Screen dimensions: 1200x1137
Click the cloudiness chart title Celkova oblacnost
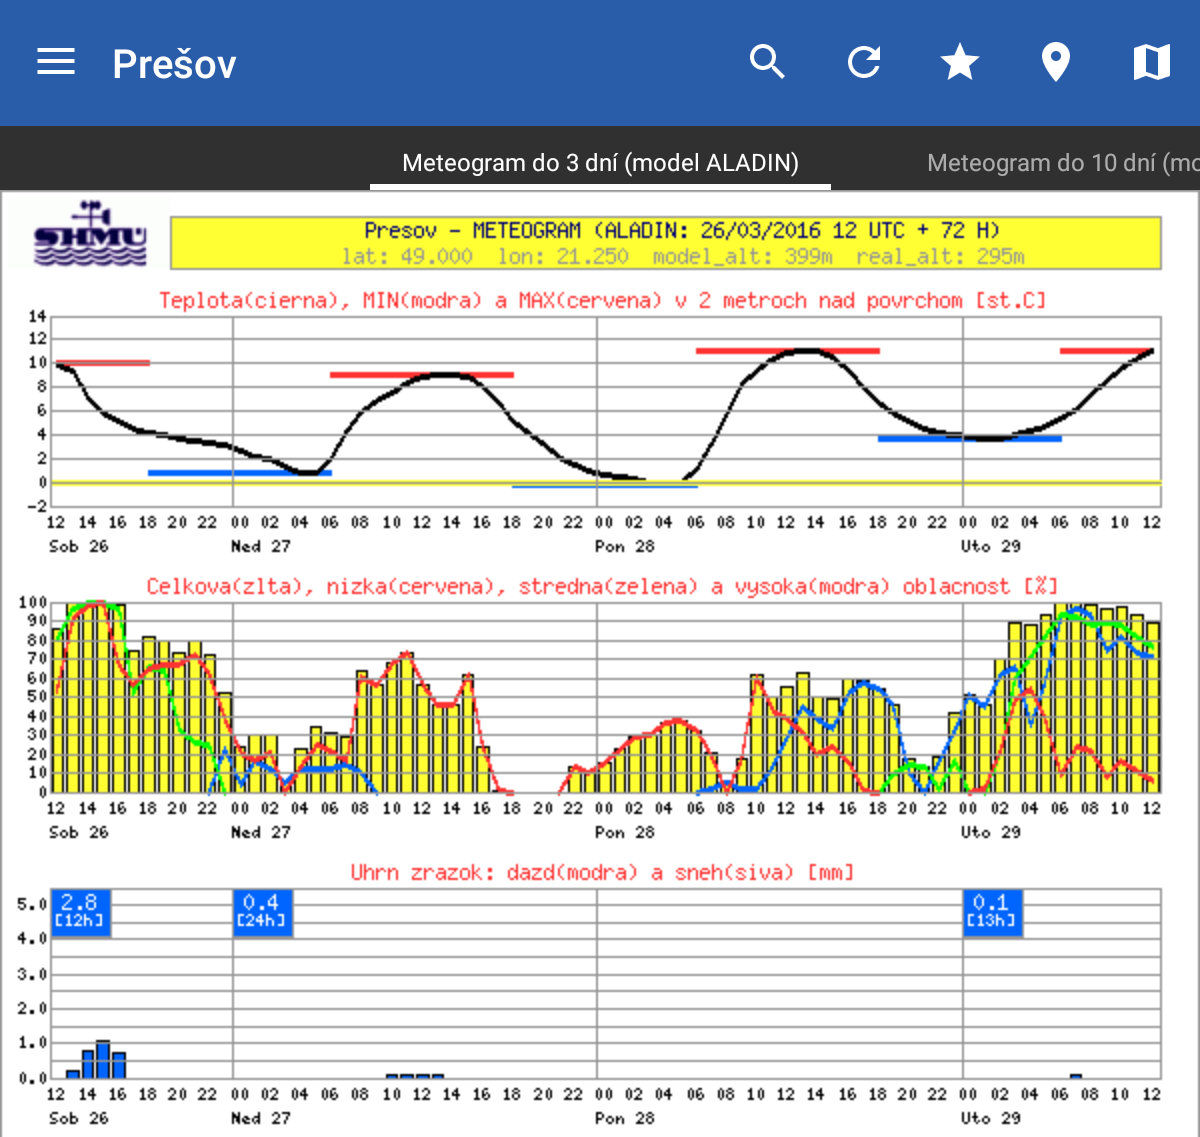[602, 586]
